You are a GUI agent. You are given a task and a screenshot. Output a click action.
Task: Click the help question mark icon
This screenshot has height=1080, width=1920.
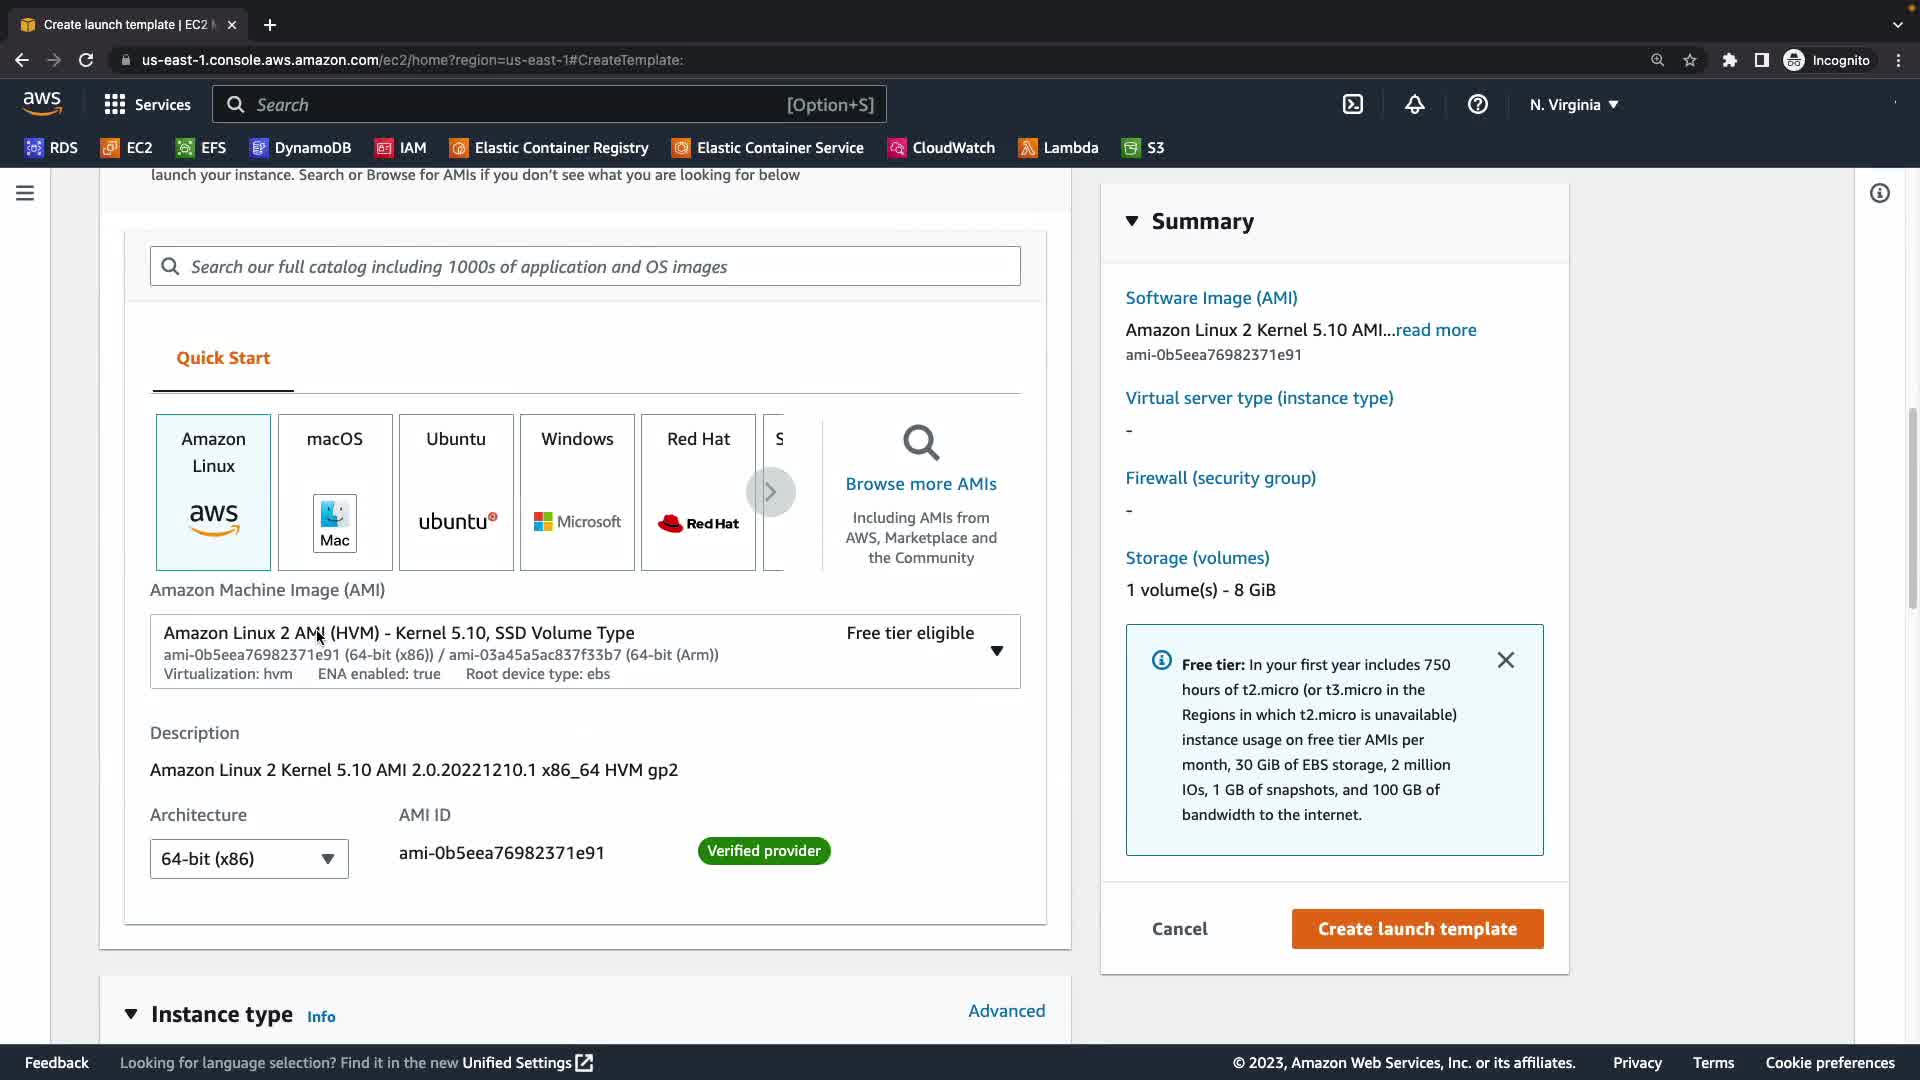(x=1477, y=104)
